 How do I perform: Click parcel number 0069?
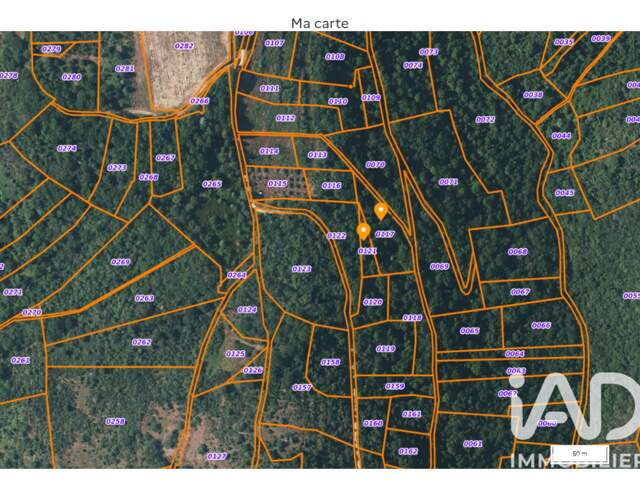point(440,266)
